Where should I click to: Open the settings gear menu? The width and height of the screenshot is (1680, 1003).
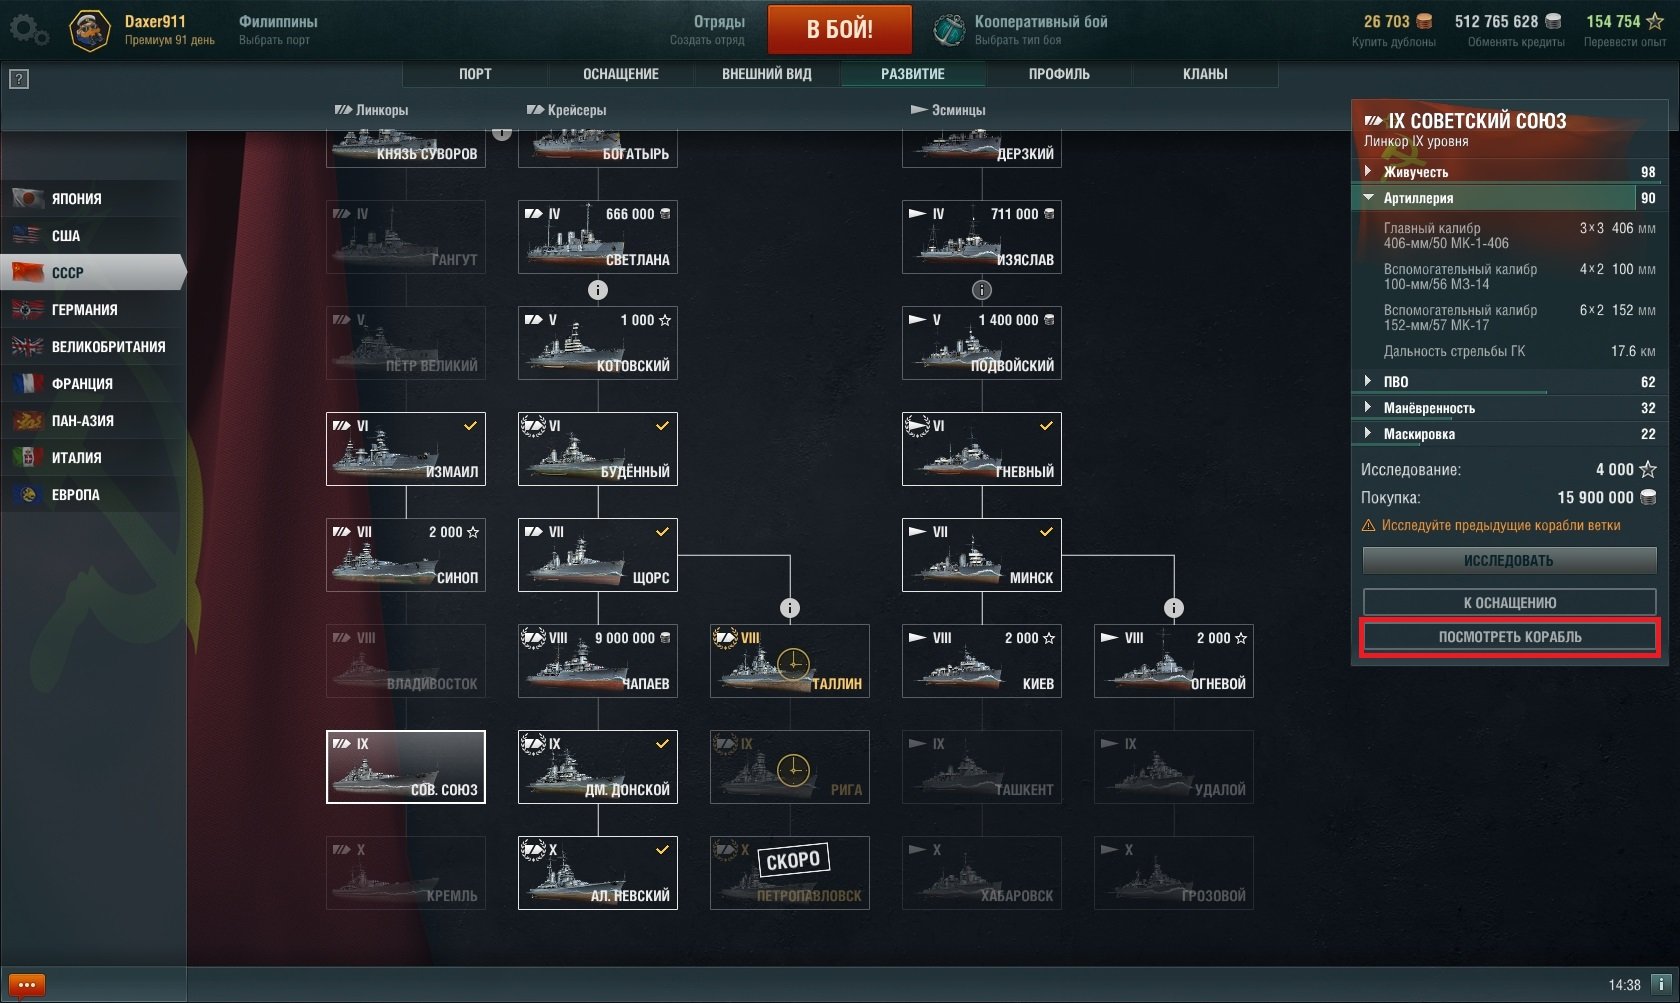pyautogui.click(x=28, y=30)
